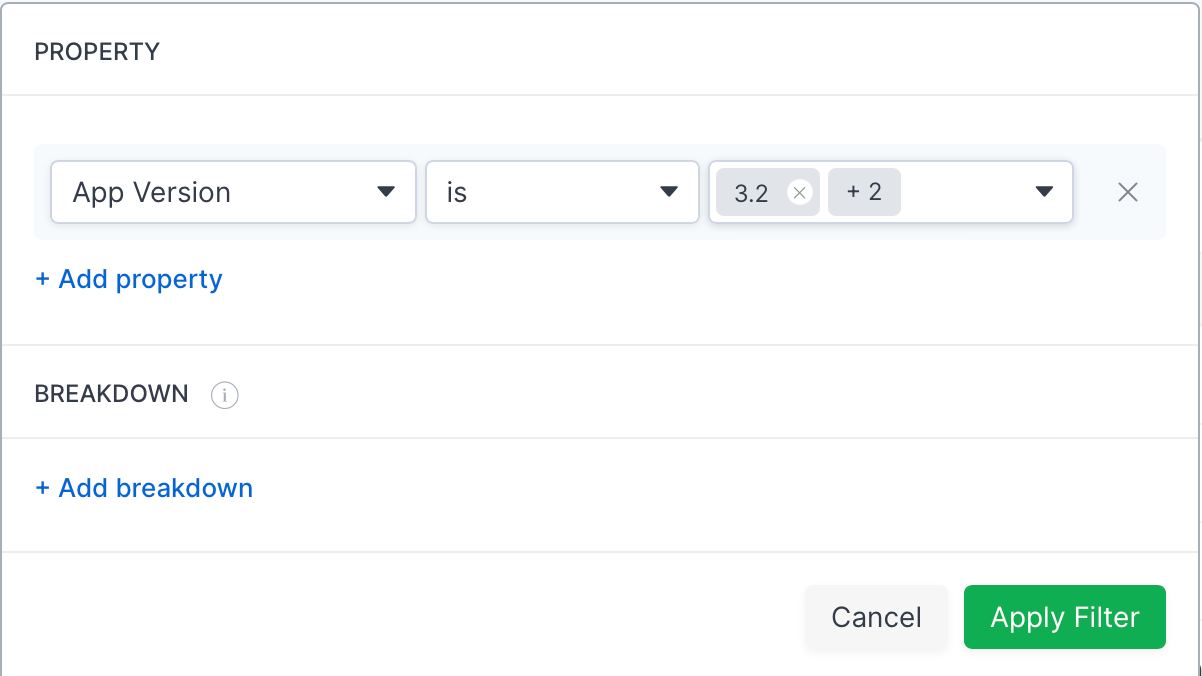Click the Cancel button
Viewport: 1202px width, 676px height.
point(876,617)
